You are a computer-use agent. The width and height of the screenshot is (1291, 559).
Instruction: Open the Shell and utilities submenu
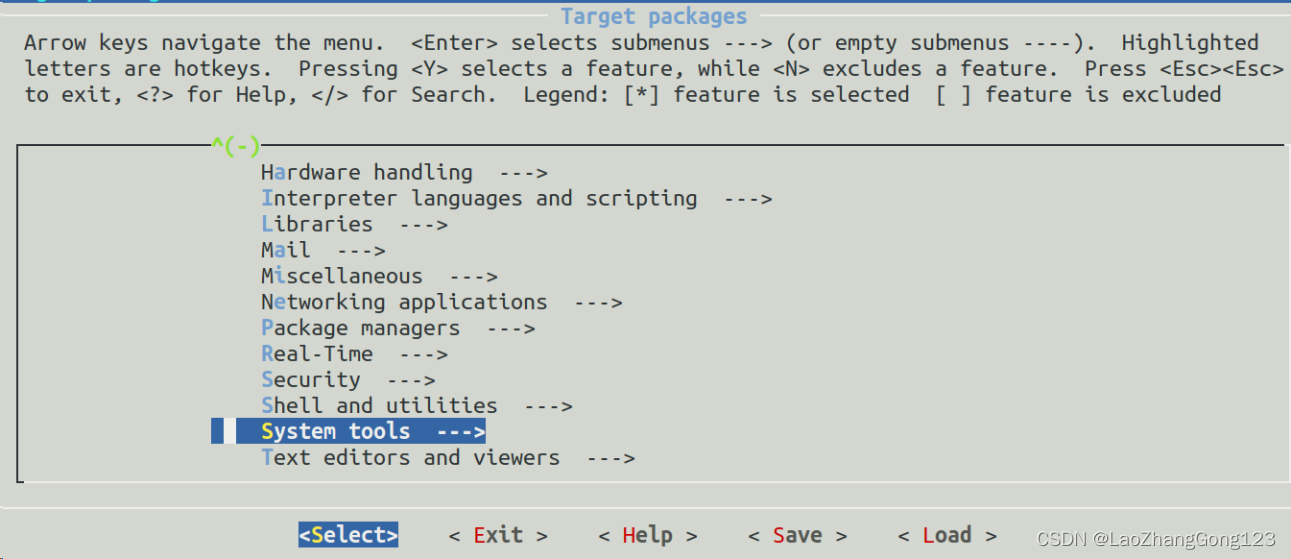tap(416, 406)
